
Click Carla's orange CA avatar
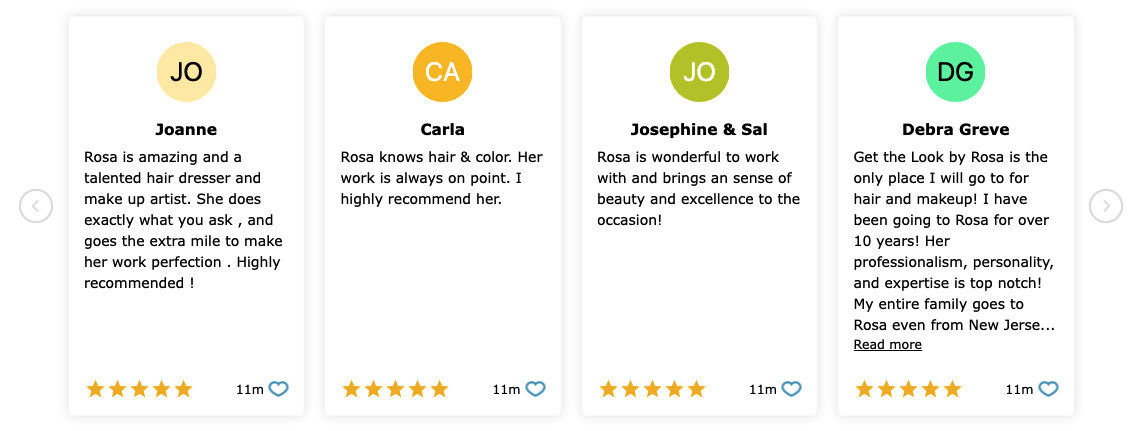click(442, 72)
